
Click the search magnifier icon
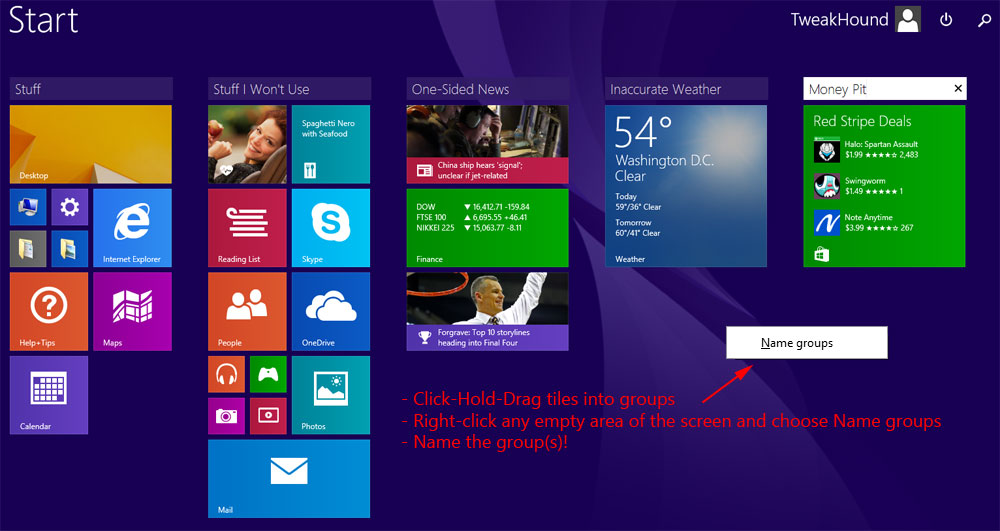coord(985,20)
